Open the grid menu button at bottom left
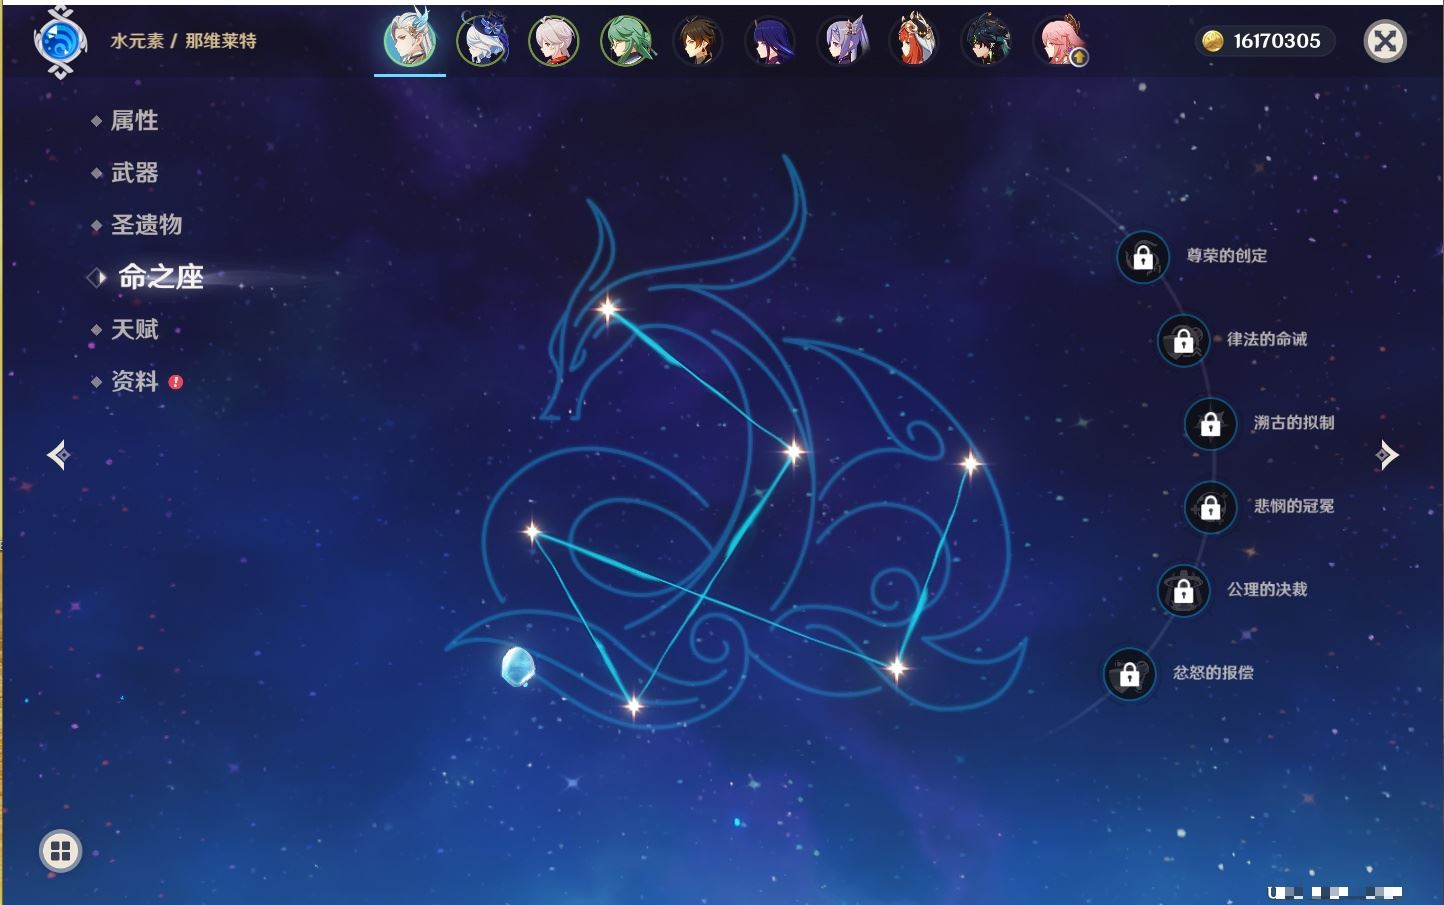This screenshot has height=905, width=1444. click(x=60, y=851)
